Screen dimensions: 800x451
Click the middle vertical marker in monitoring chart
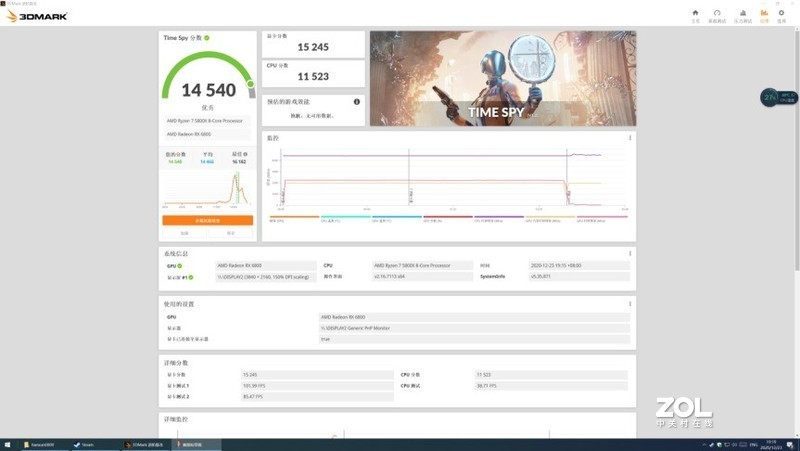coord(409,178)
